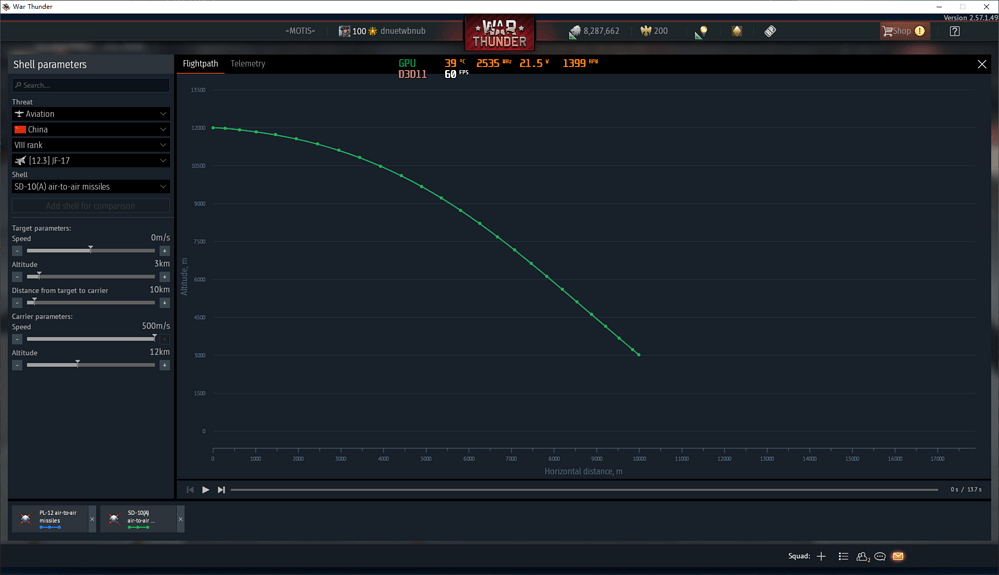Open the chat bubble icon
Screen dimensions: 999x575
click(x=880, y=556)
